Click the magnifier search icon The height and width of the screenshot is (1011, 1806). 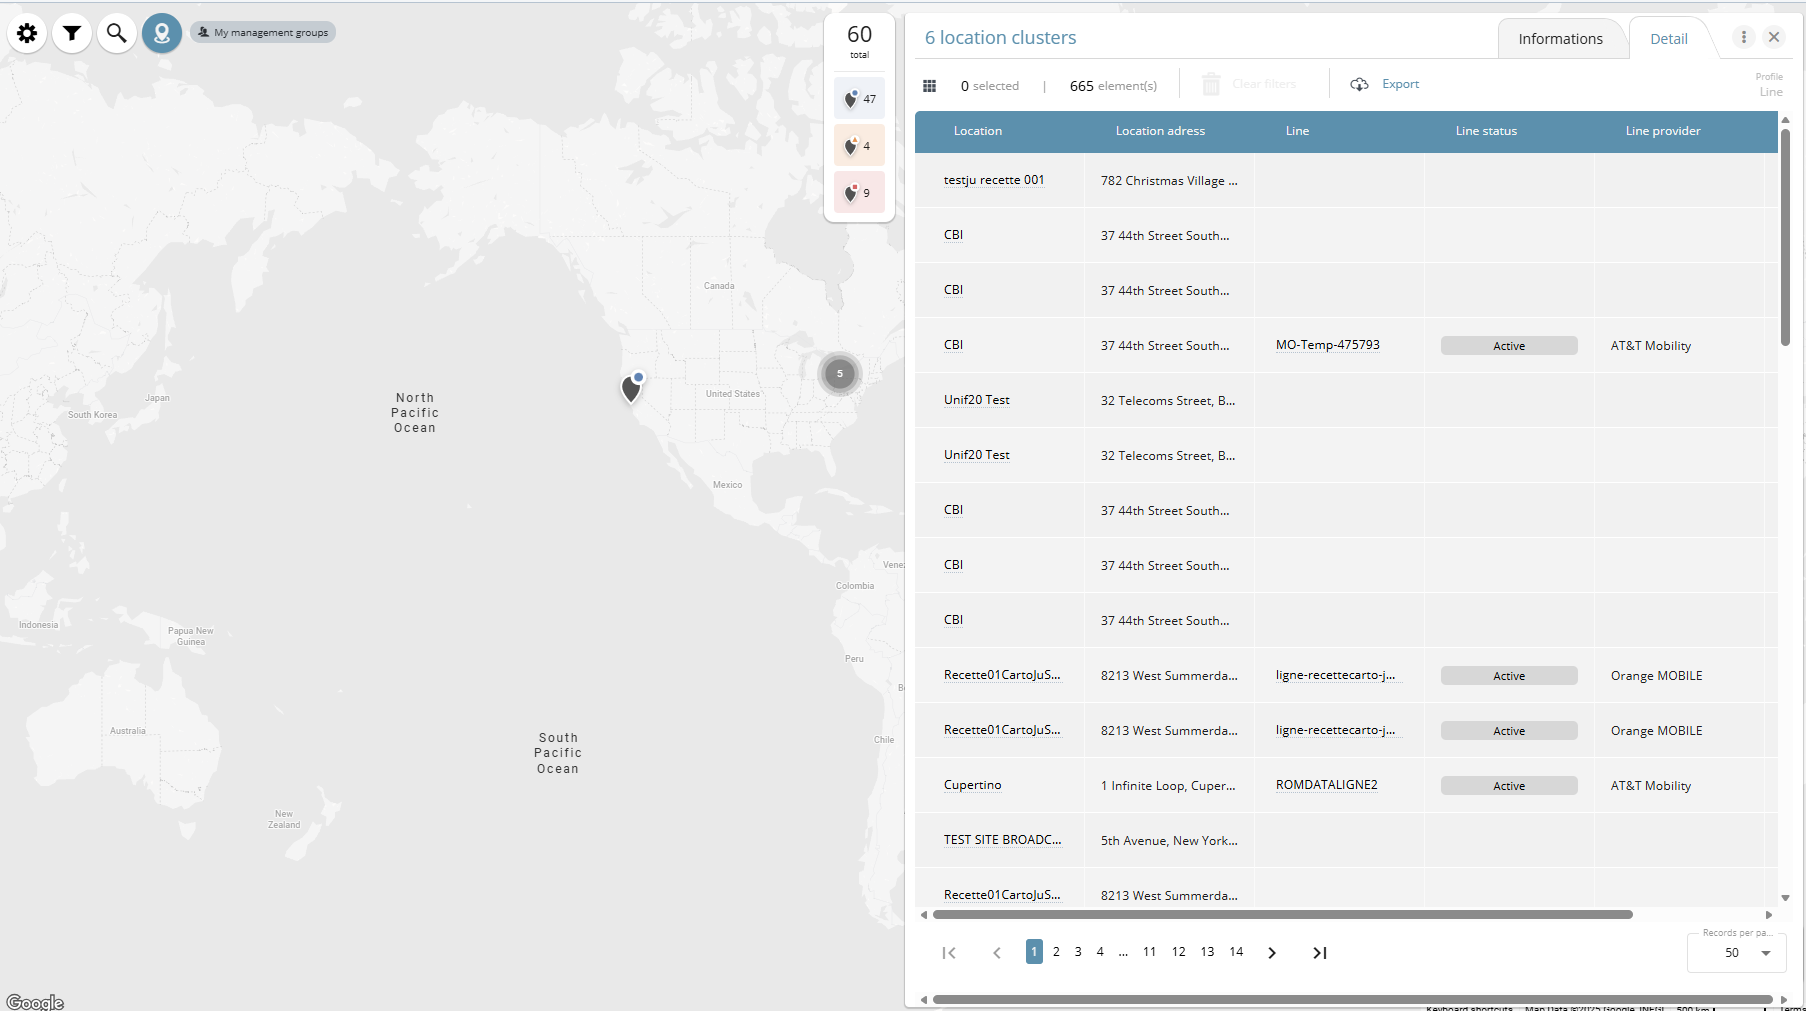coord(117,34)
